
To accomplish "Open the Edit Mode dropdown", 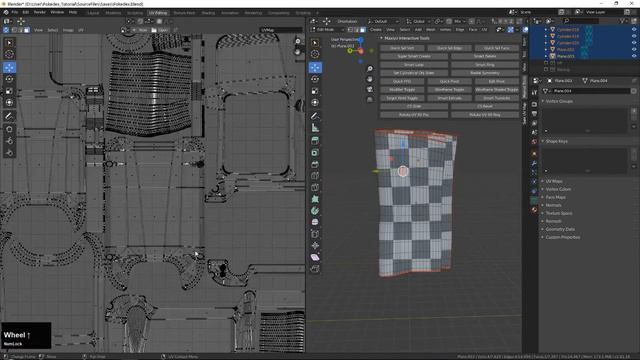I will point(327,30).
